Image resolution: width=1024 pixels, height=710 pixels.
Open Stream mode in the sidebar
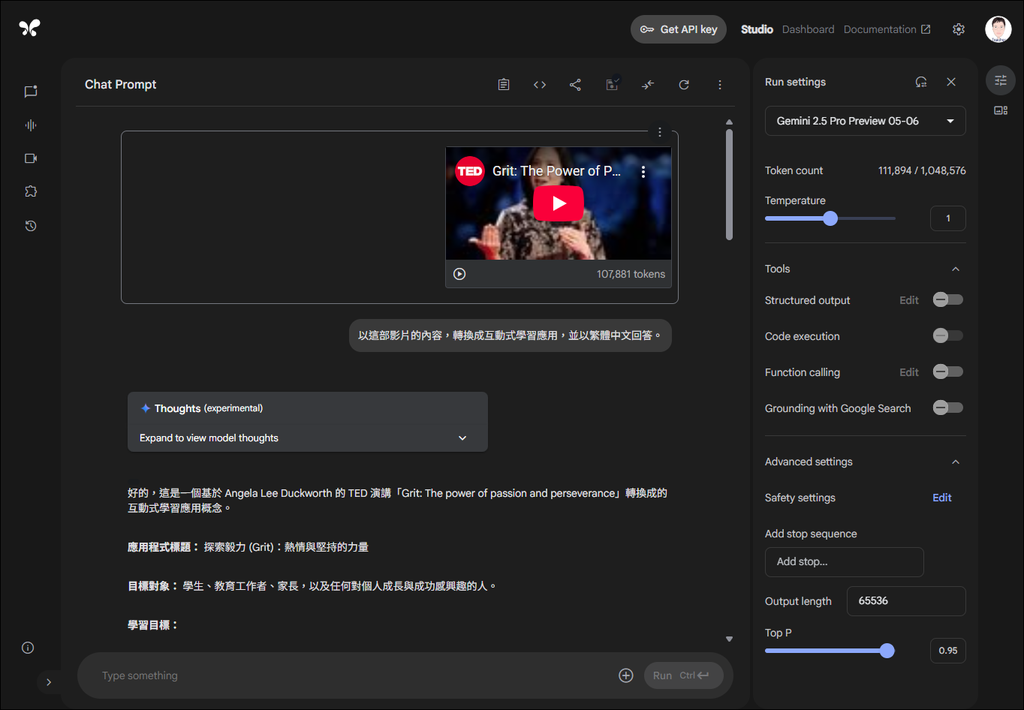click(30, 125)
